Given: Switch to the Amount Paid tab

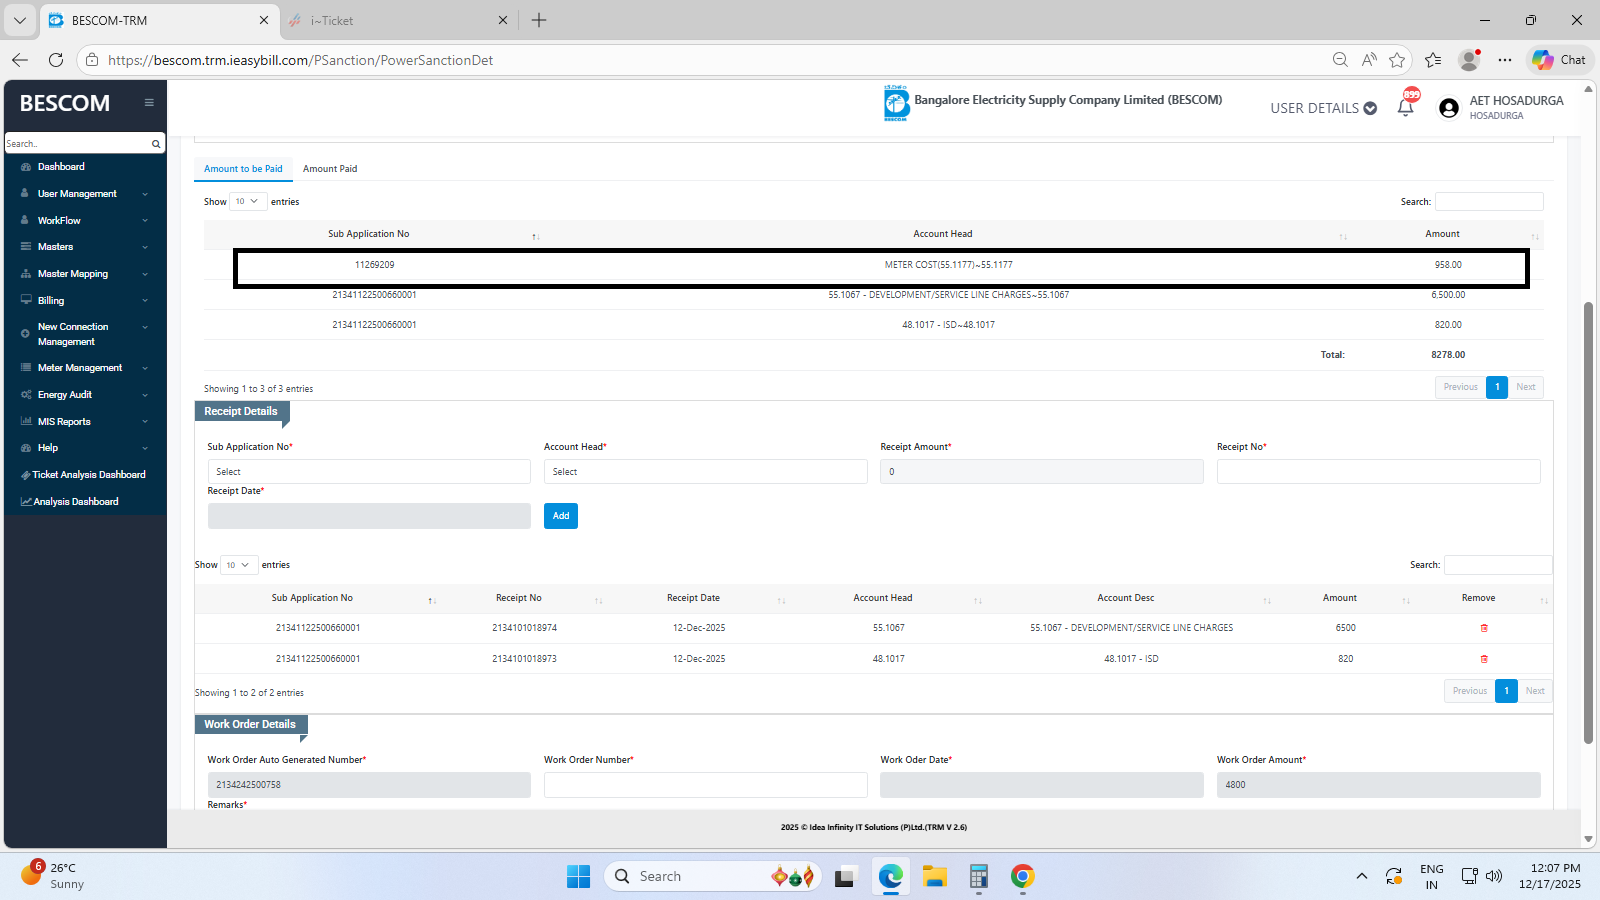Looking at the screenshot, I should click(x=330, y=169).
